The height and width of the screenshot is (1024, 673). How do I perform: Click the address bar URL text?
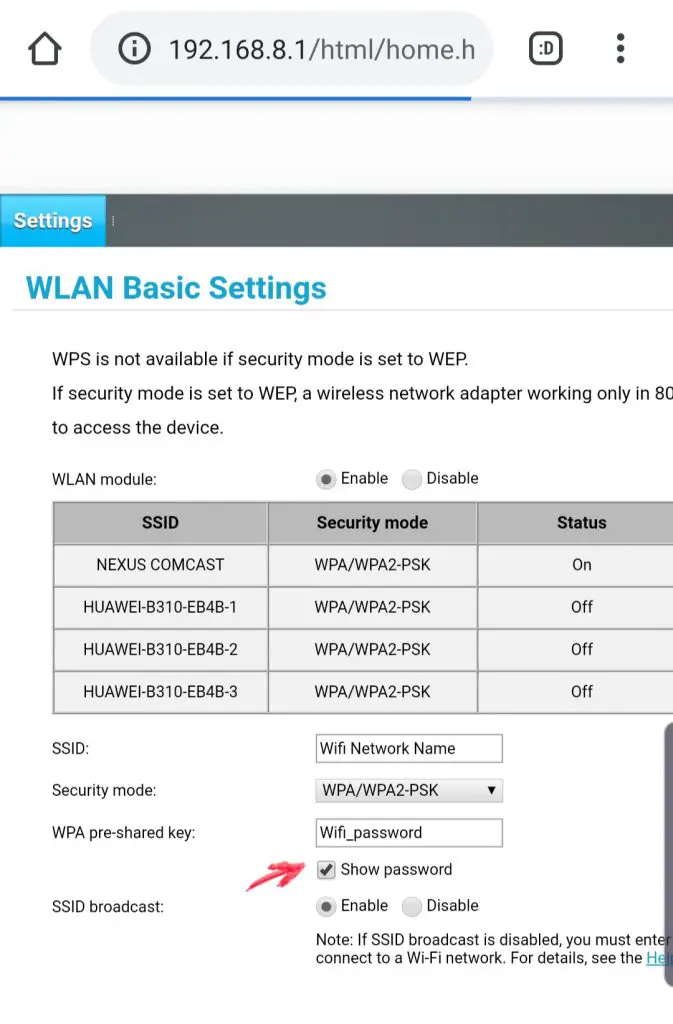pos(321,49)
